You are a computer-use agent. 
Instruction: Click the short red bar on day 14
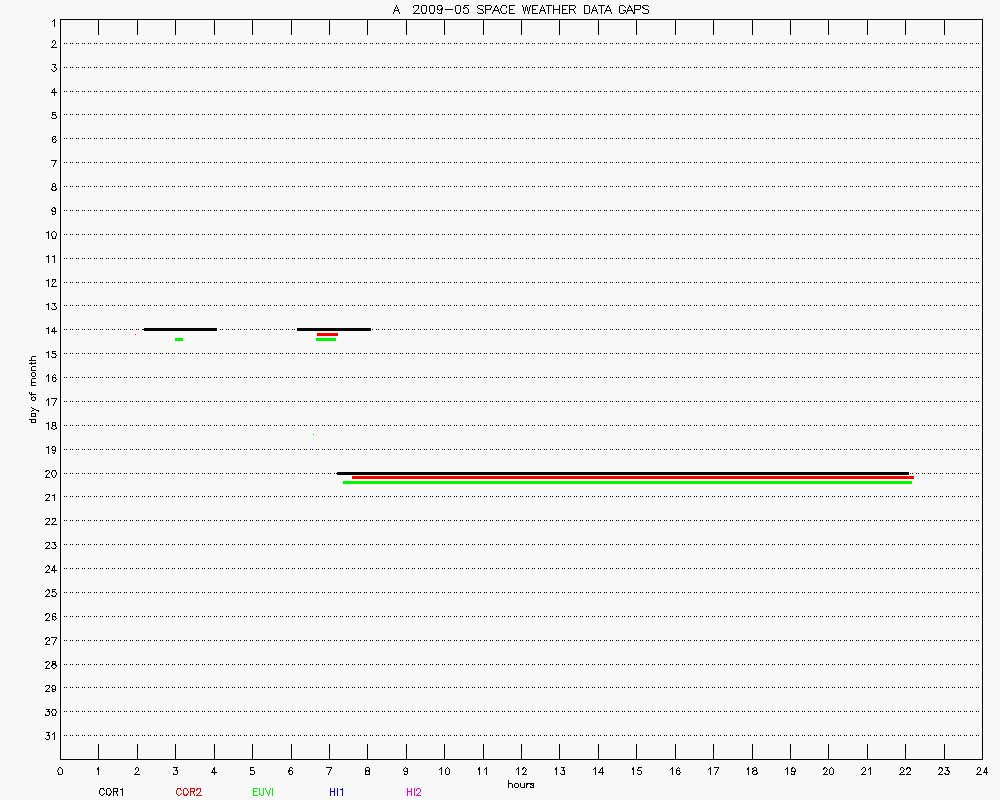pyautogui.click(x=327, y=334)
